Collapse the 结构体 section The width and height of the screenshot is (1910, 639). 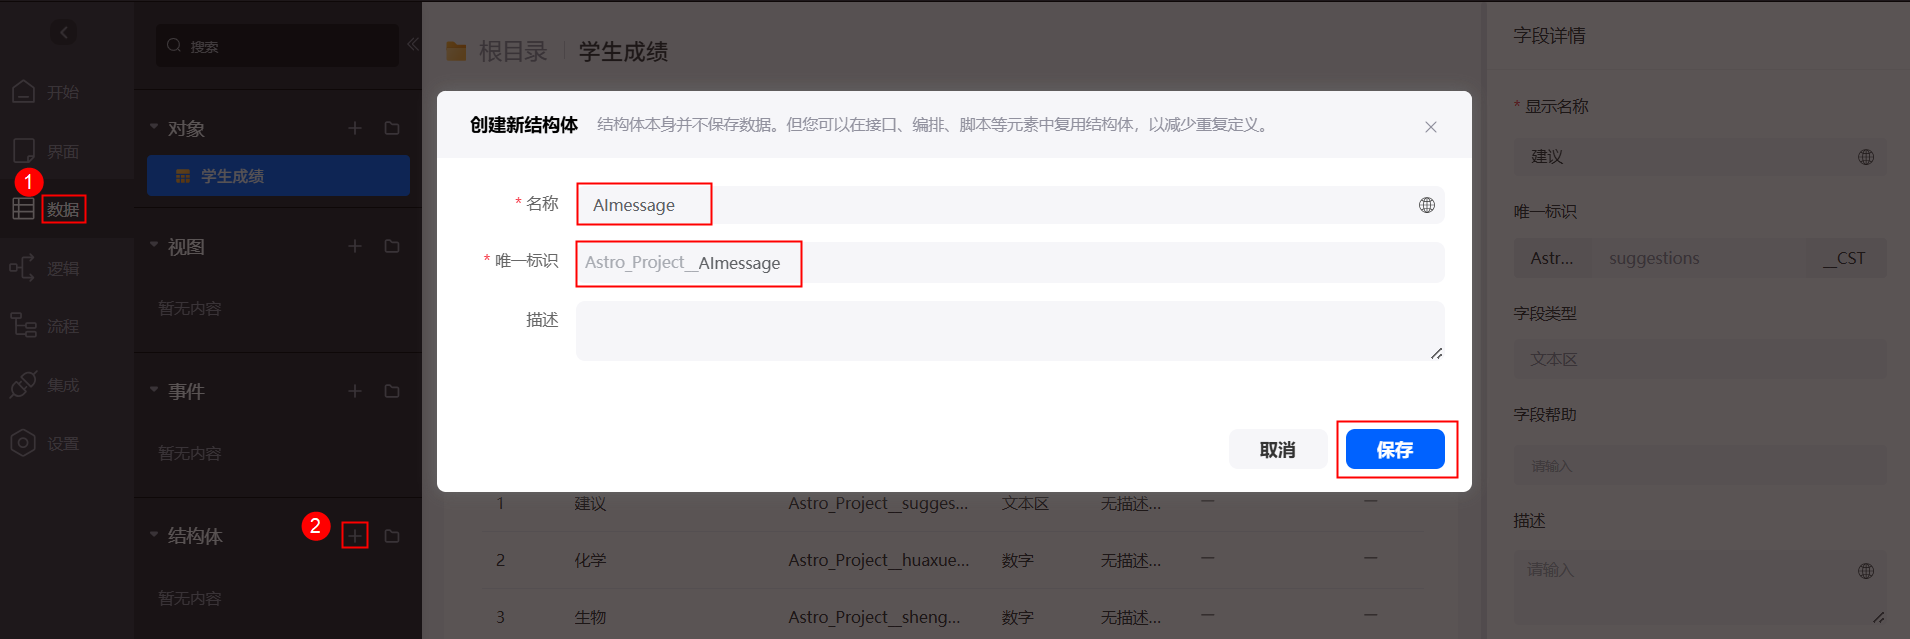[154, 535]
